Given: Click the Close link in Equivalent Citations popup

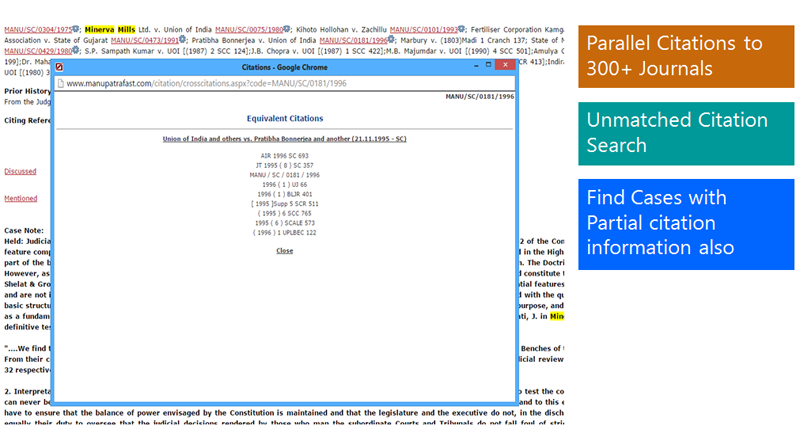Looking at the screenshot, I should pos(285,251).
